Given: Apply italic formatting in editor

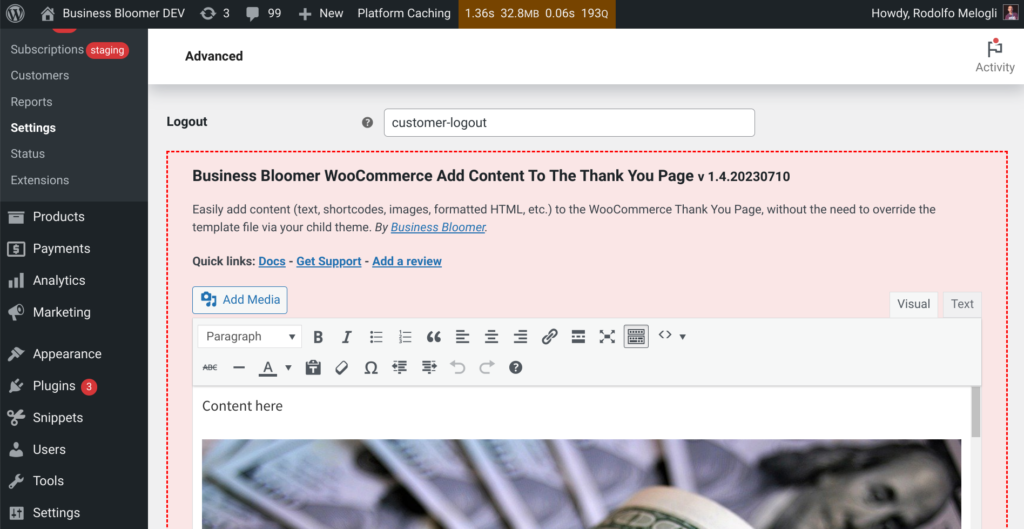Looking at the screenshot, I should click(347, 337).
